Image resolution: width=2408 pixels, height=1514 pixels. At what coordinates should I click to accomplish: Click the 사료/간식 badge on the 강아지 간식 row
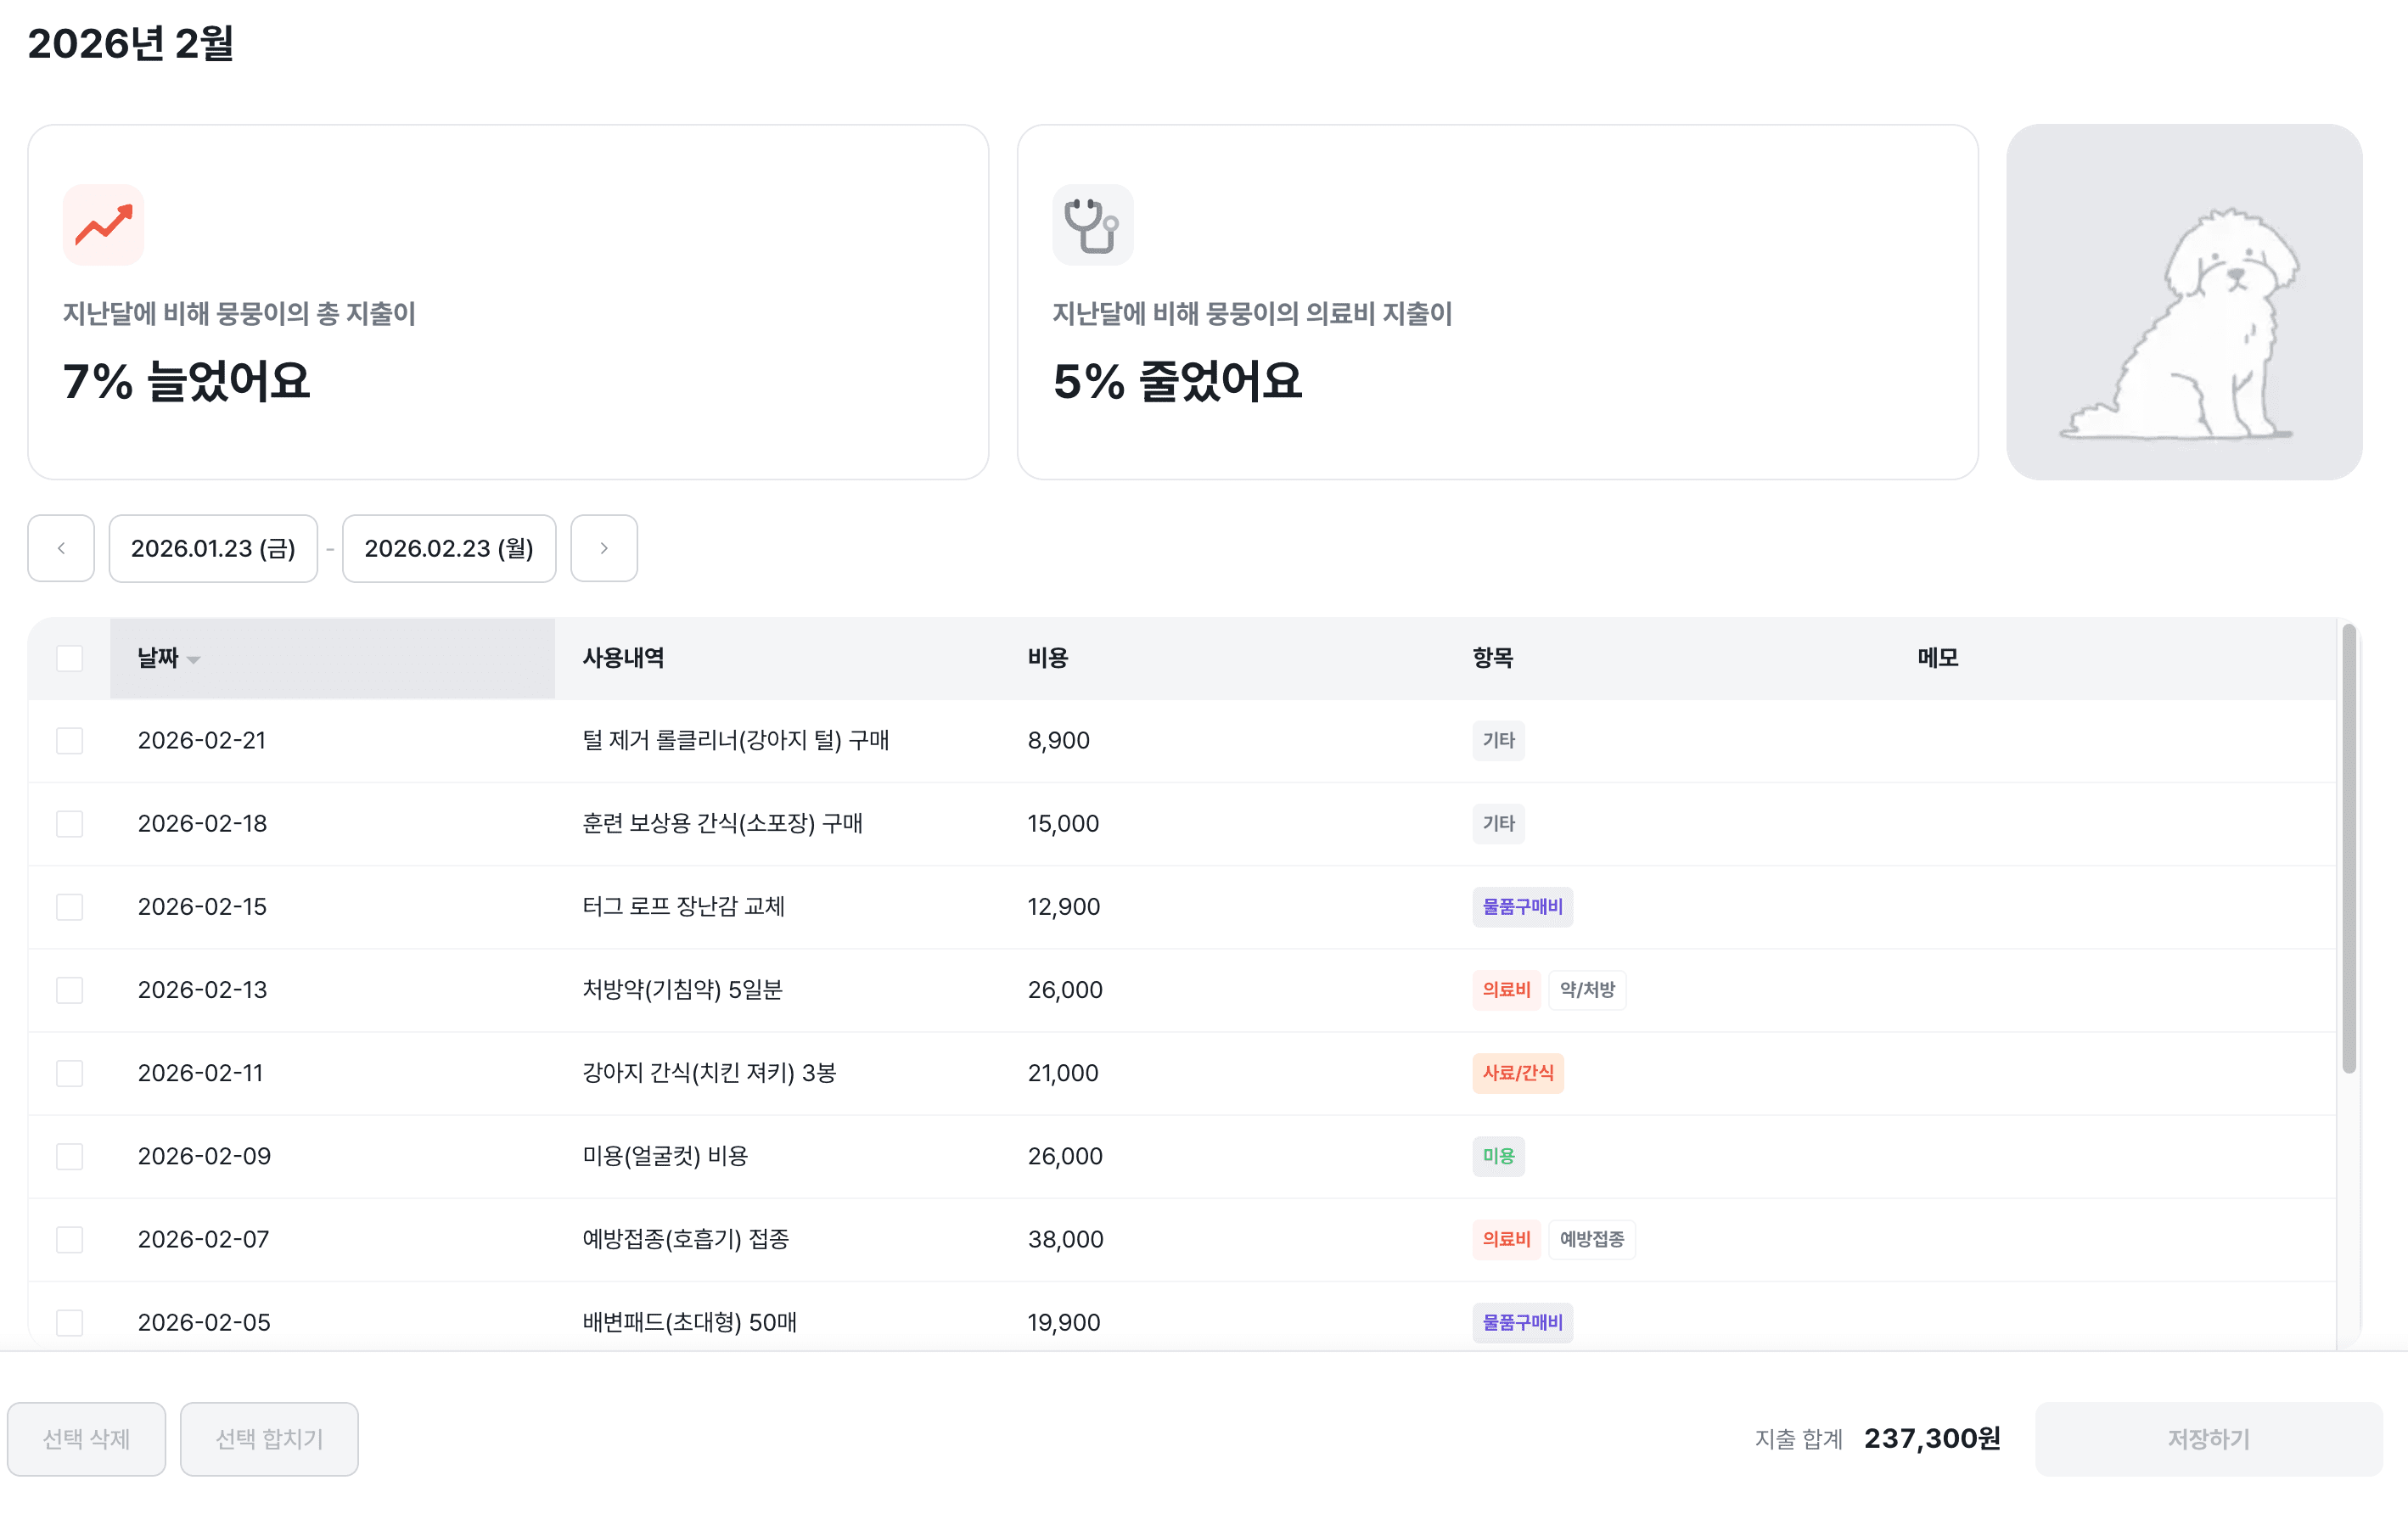[x=1518, y=1073]
